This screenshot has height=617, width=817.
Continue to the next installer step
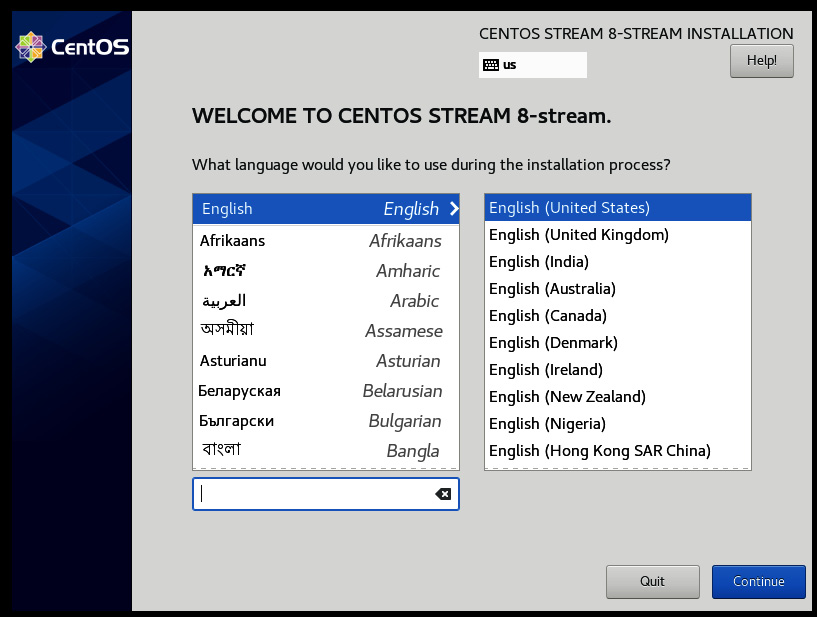click(x=759, y=582)
